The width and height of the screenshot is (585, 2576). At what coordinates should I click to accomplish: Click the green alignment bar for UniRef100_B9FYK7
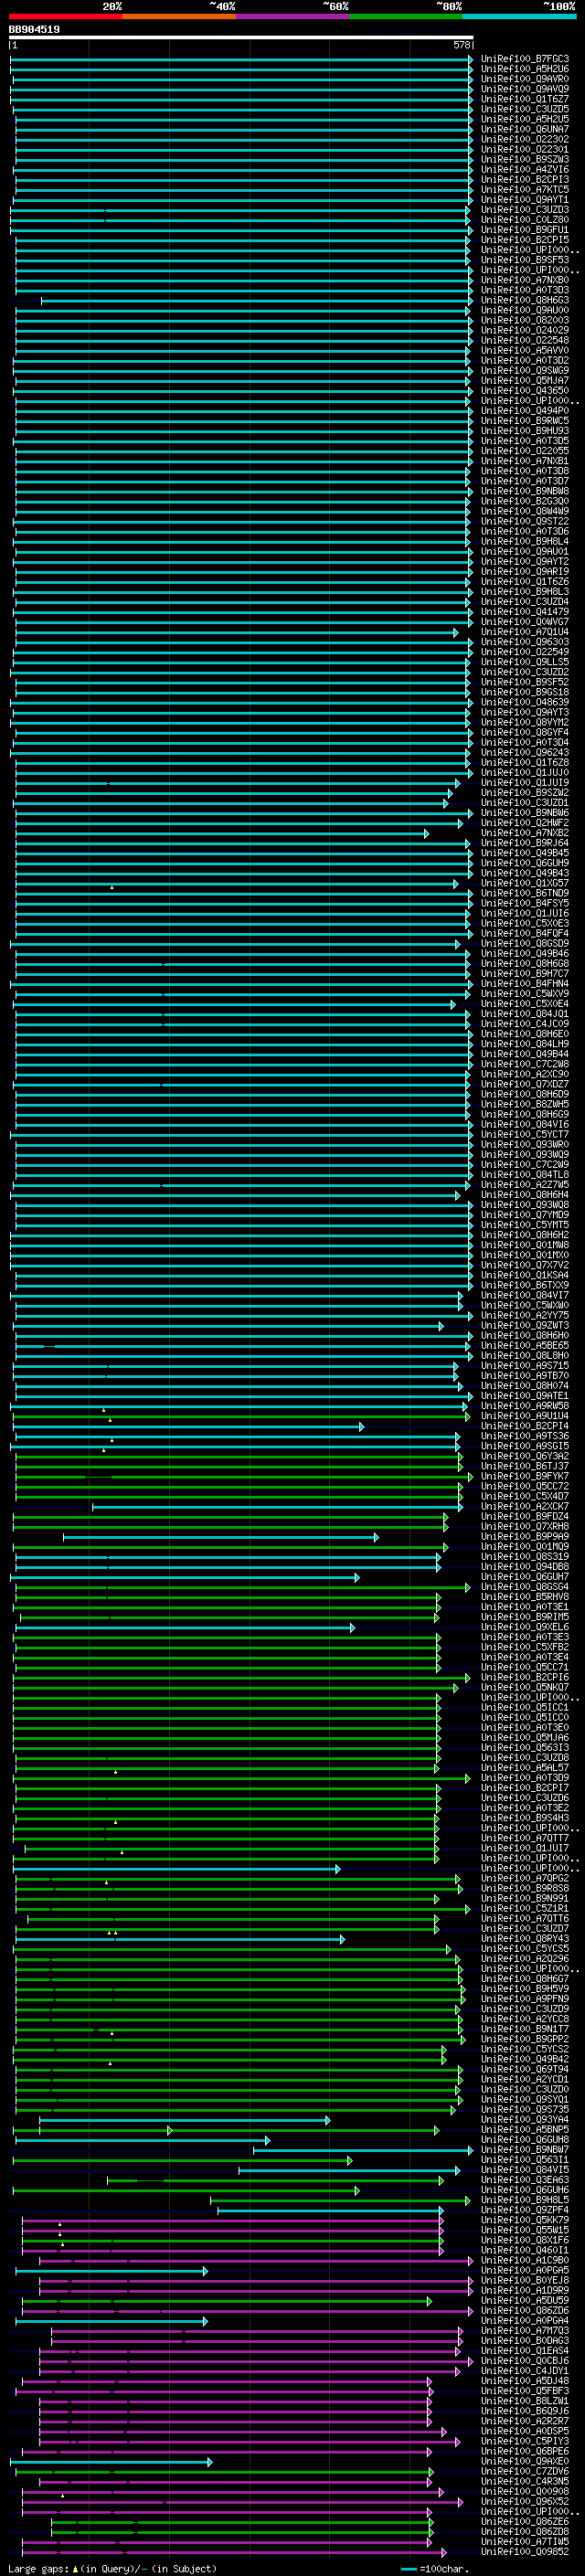click(243, 1476)
